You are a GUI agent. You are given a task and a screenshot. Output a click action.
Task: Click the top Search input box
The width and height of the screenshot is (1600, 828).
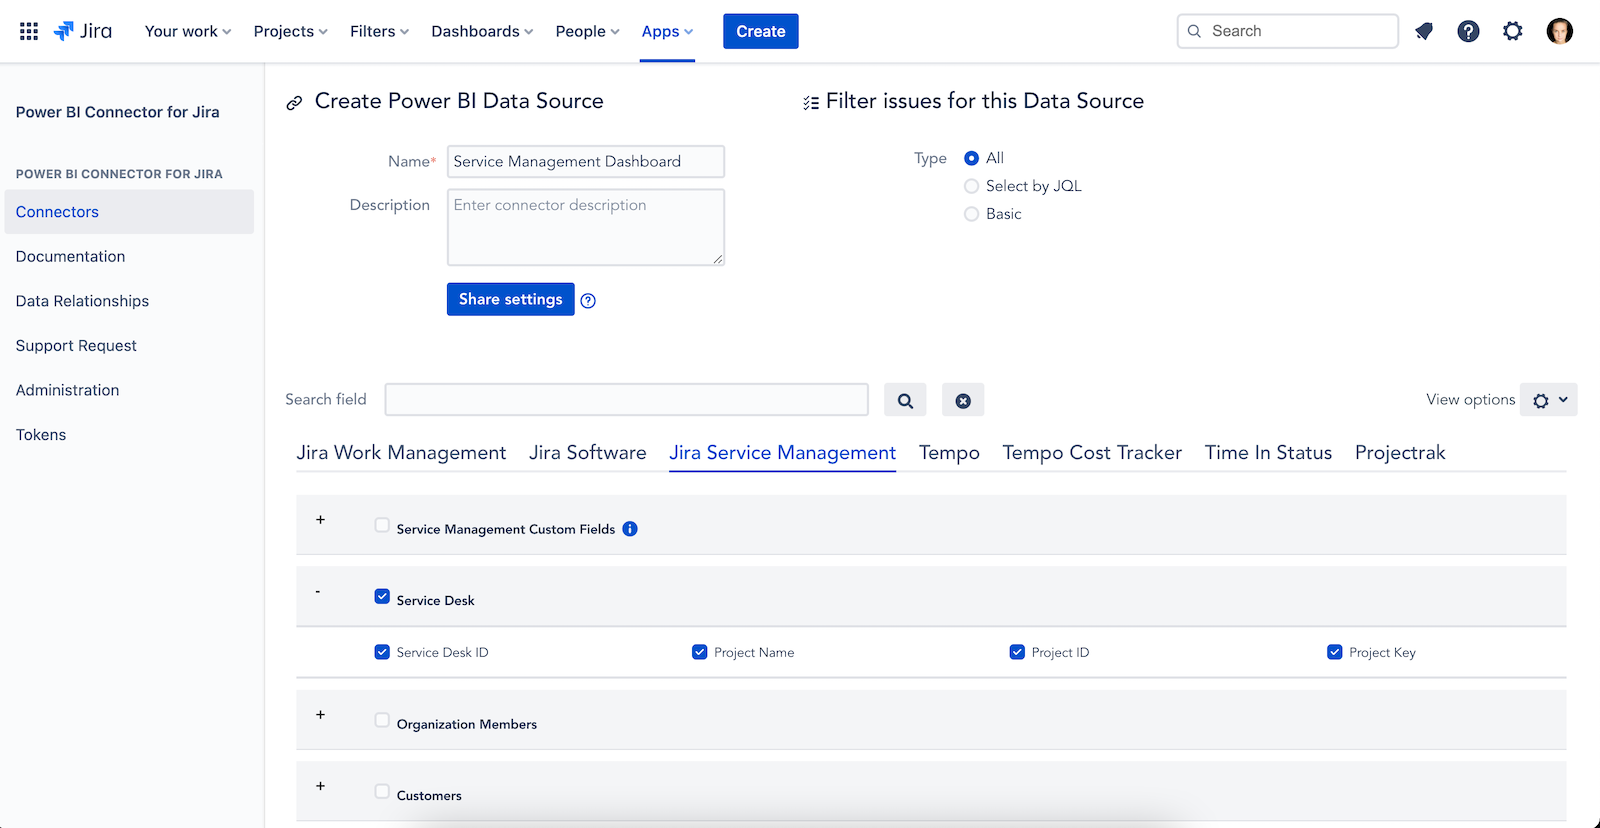point(1288,31)
